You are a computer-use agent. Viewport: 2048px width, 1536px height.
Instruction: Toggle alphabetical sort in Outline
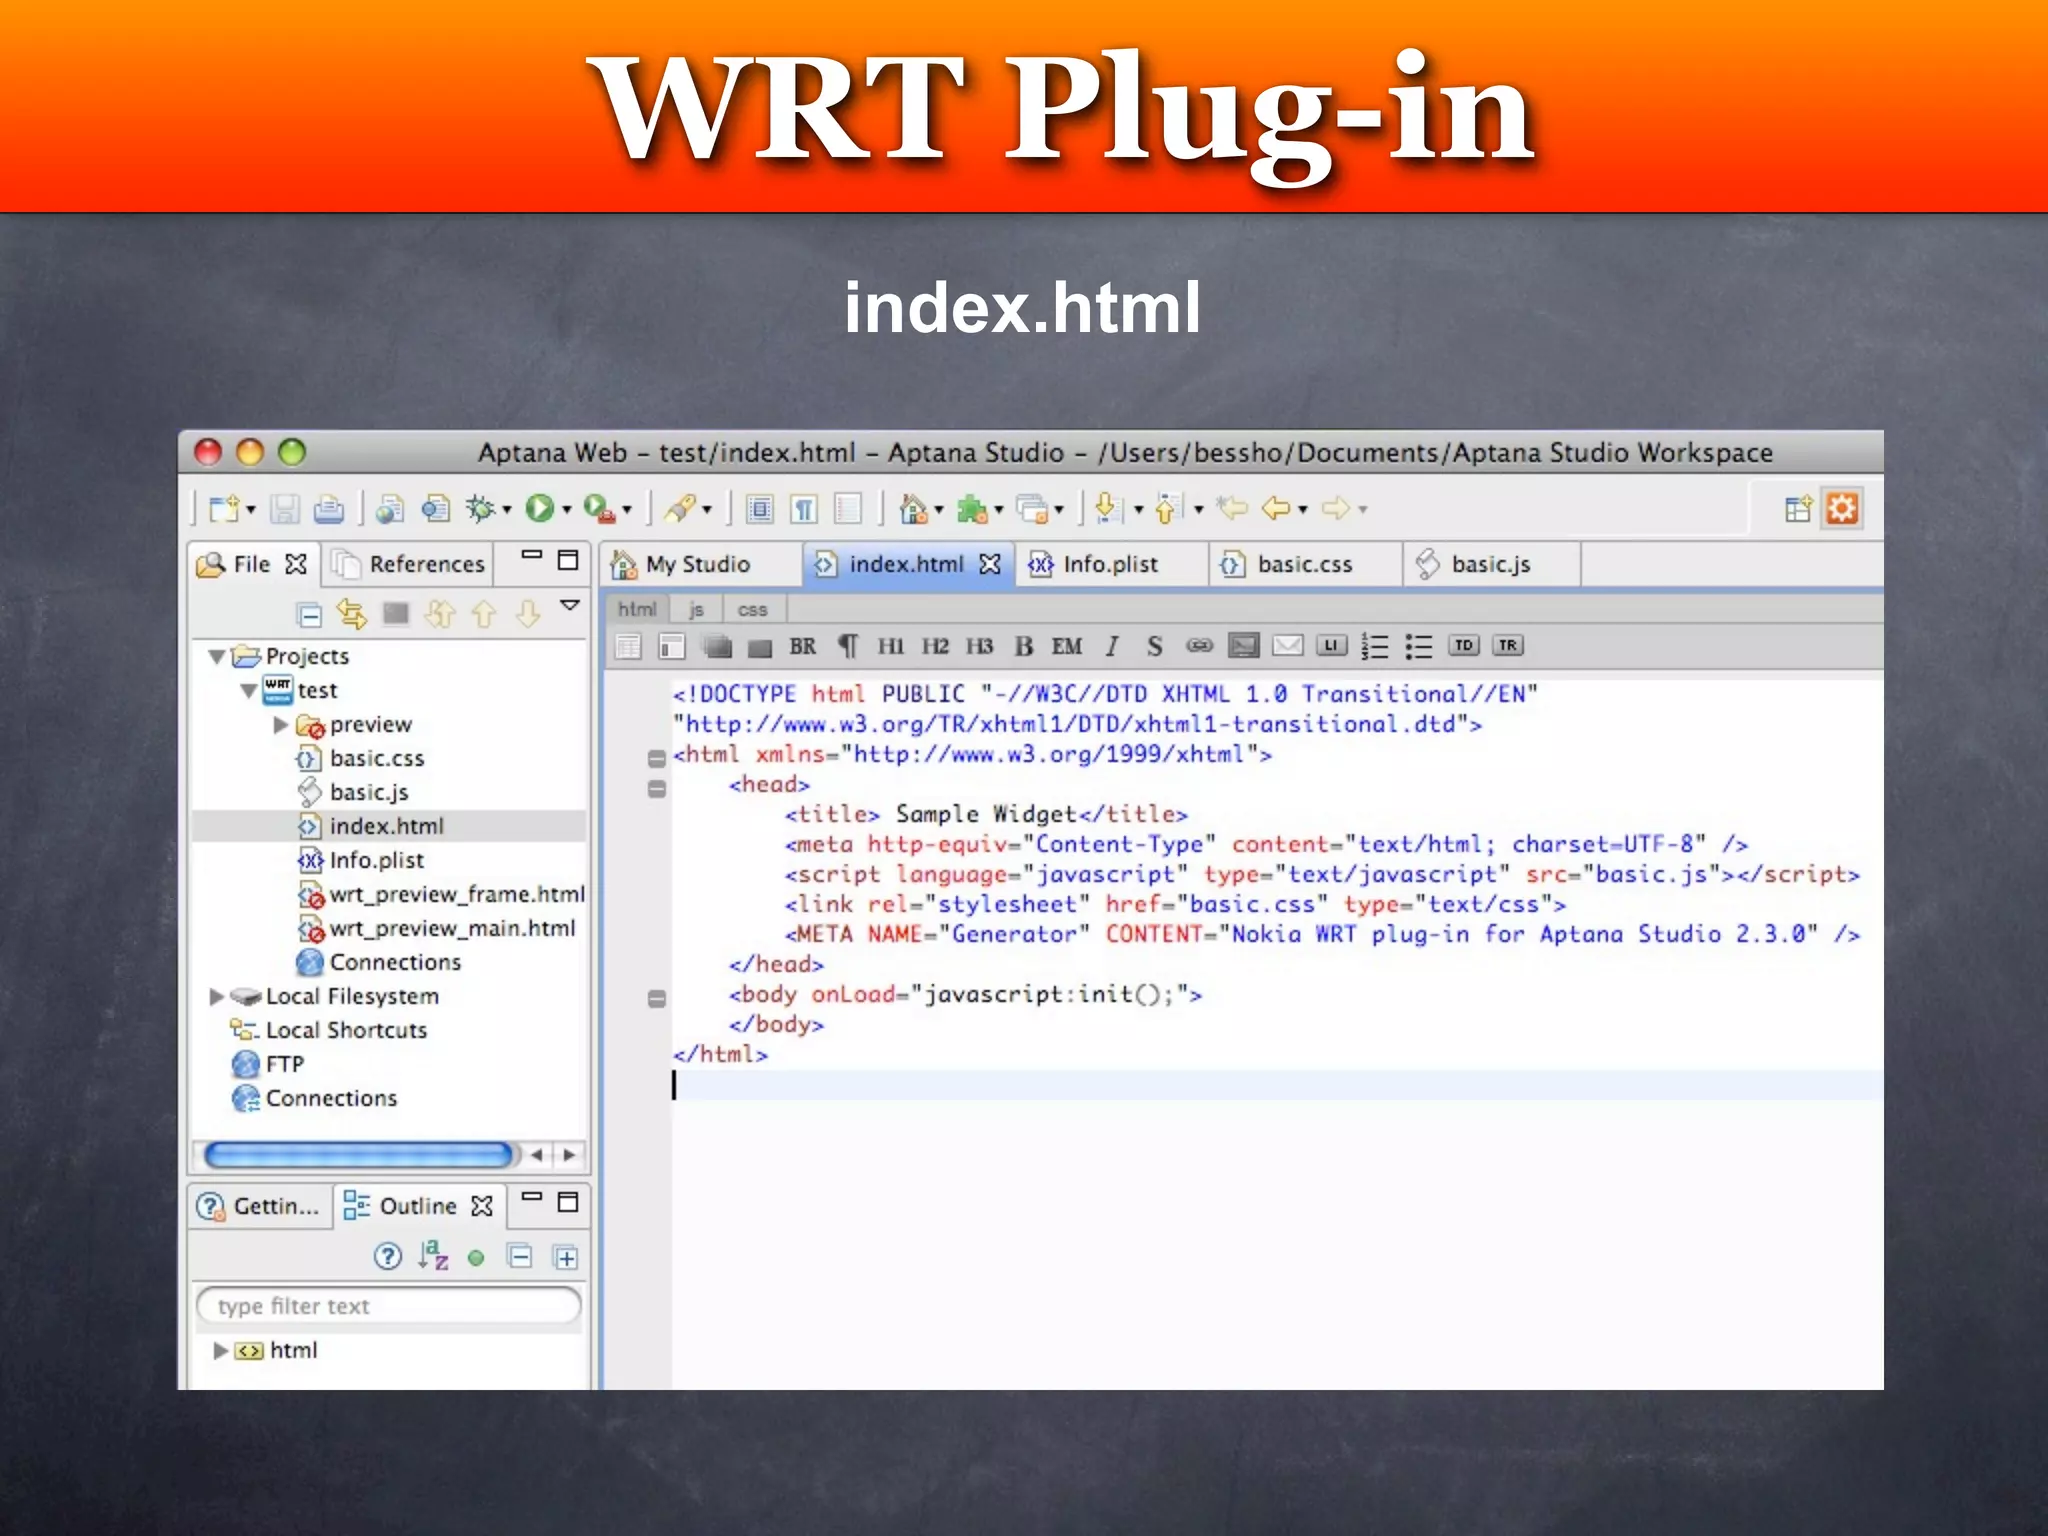coord(433,1256)
